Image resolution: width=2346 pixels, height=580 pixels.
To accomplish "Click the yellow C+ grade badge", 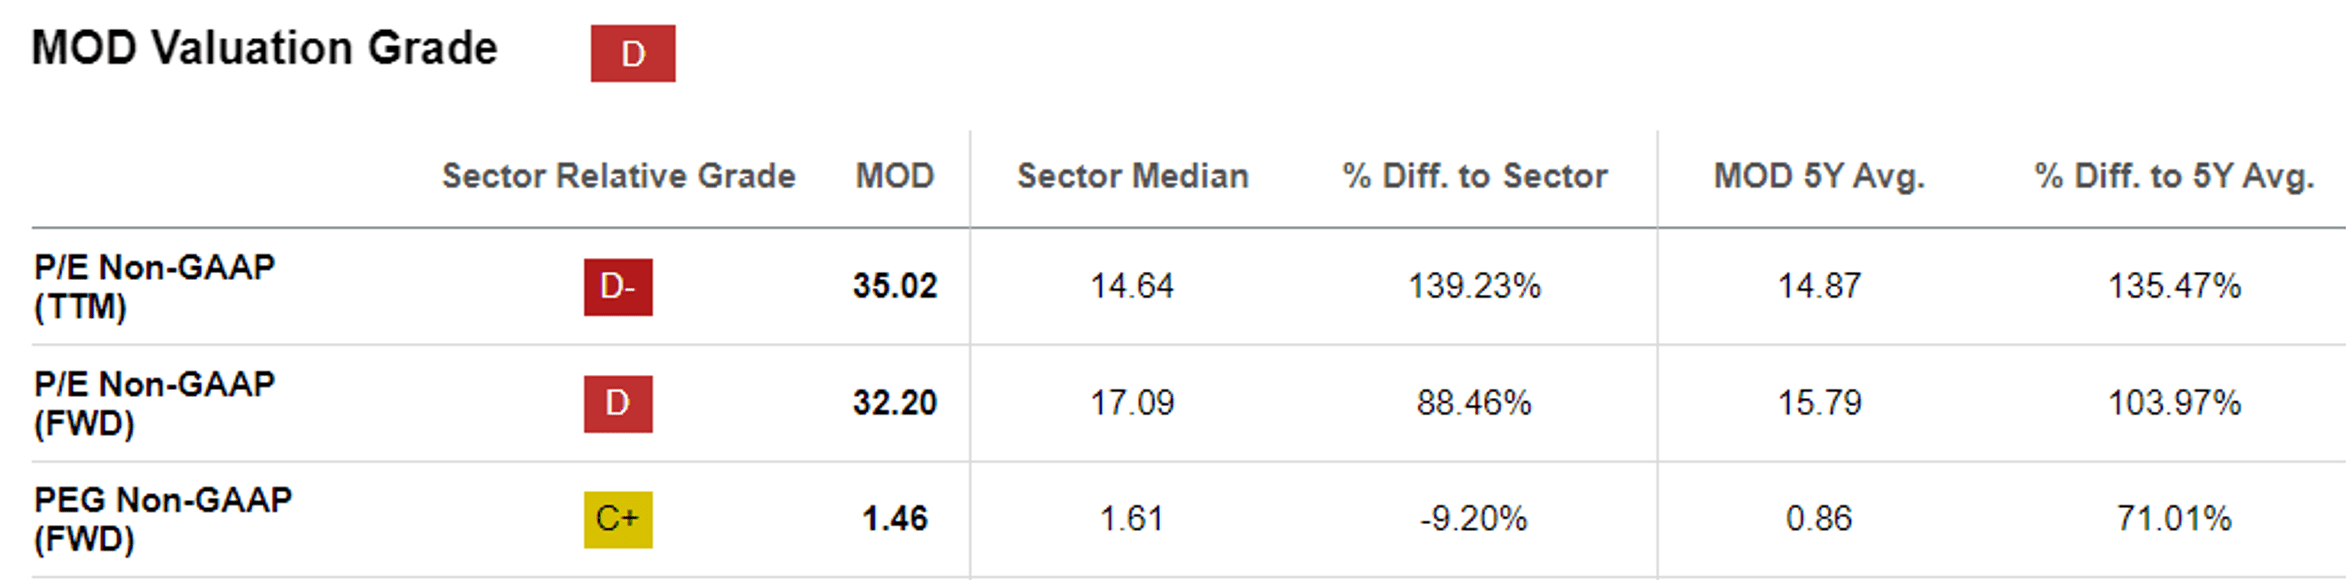I will pyautogui.click(x=618, y=519).
